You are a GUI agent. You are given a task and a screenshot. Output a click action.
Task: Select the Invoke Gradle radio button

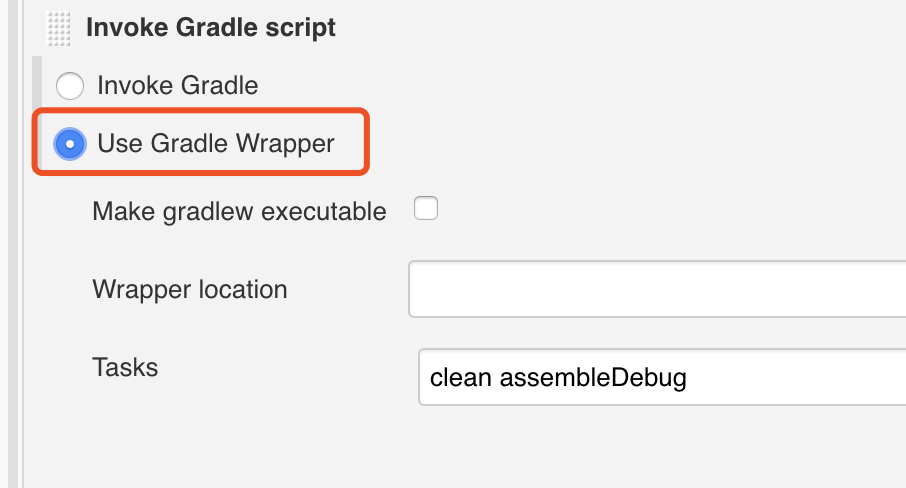pyautogui.click(x=70, y=85)
